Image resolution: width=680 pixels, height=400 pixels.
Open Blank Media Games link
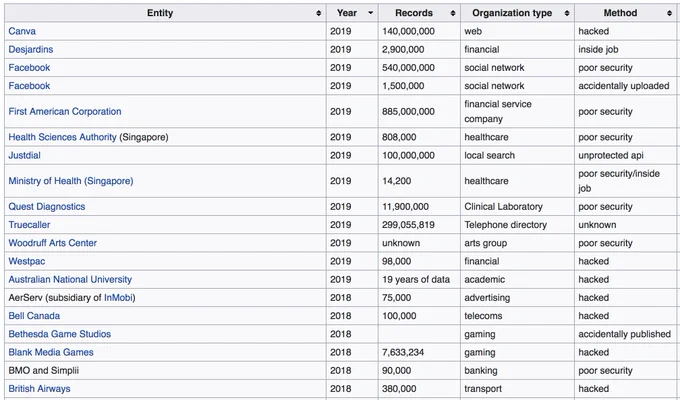[51, 352]
